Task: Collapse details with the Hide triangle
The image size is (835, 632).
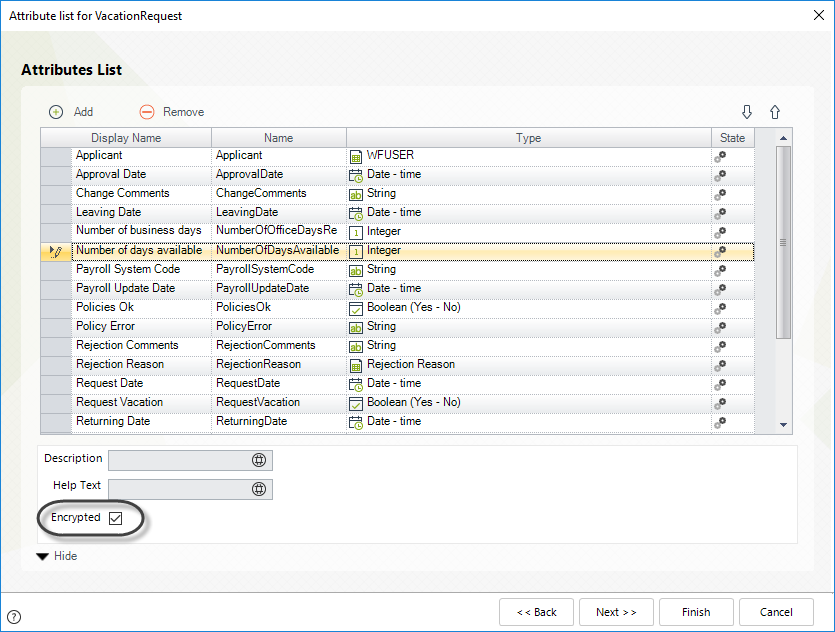Action: 43,556
